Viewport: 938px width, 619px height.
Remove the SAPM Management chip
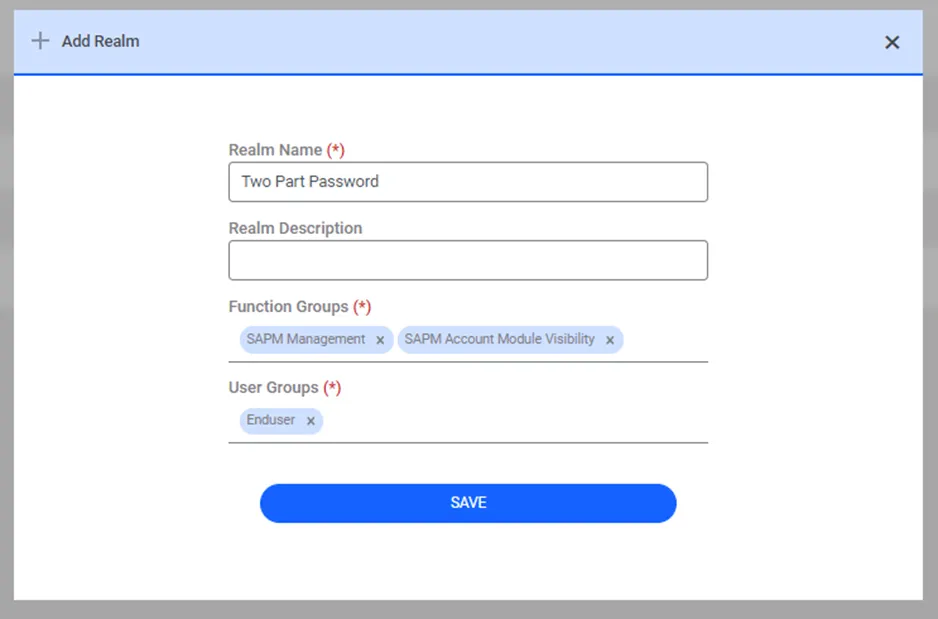380,340
